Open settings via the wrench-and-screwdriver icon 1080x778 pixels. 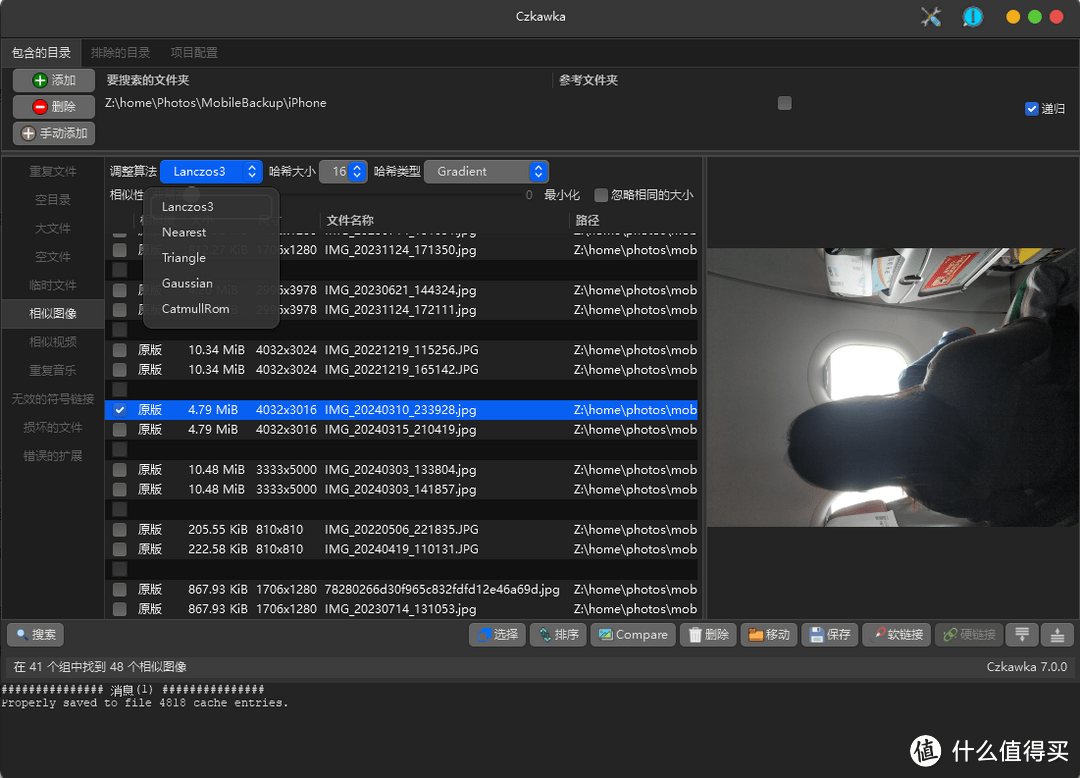[x=931, y=17]
